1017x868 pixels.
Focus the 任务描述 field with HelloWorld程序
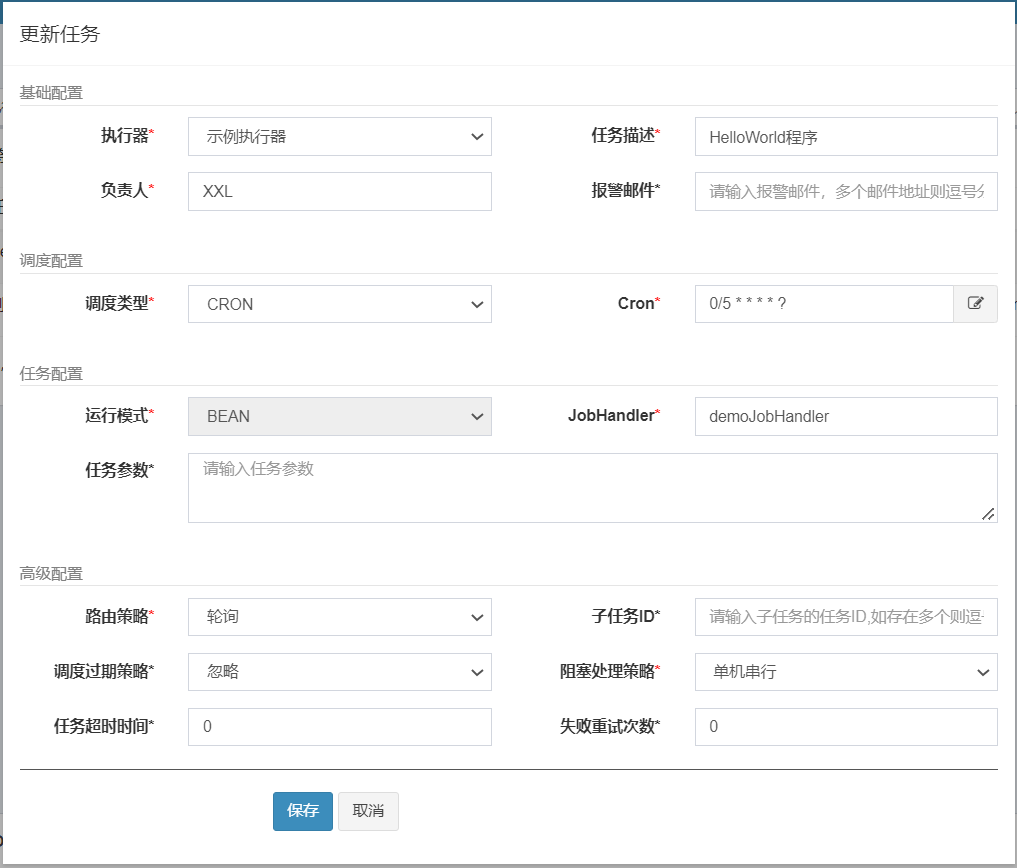846,136
